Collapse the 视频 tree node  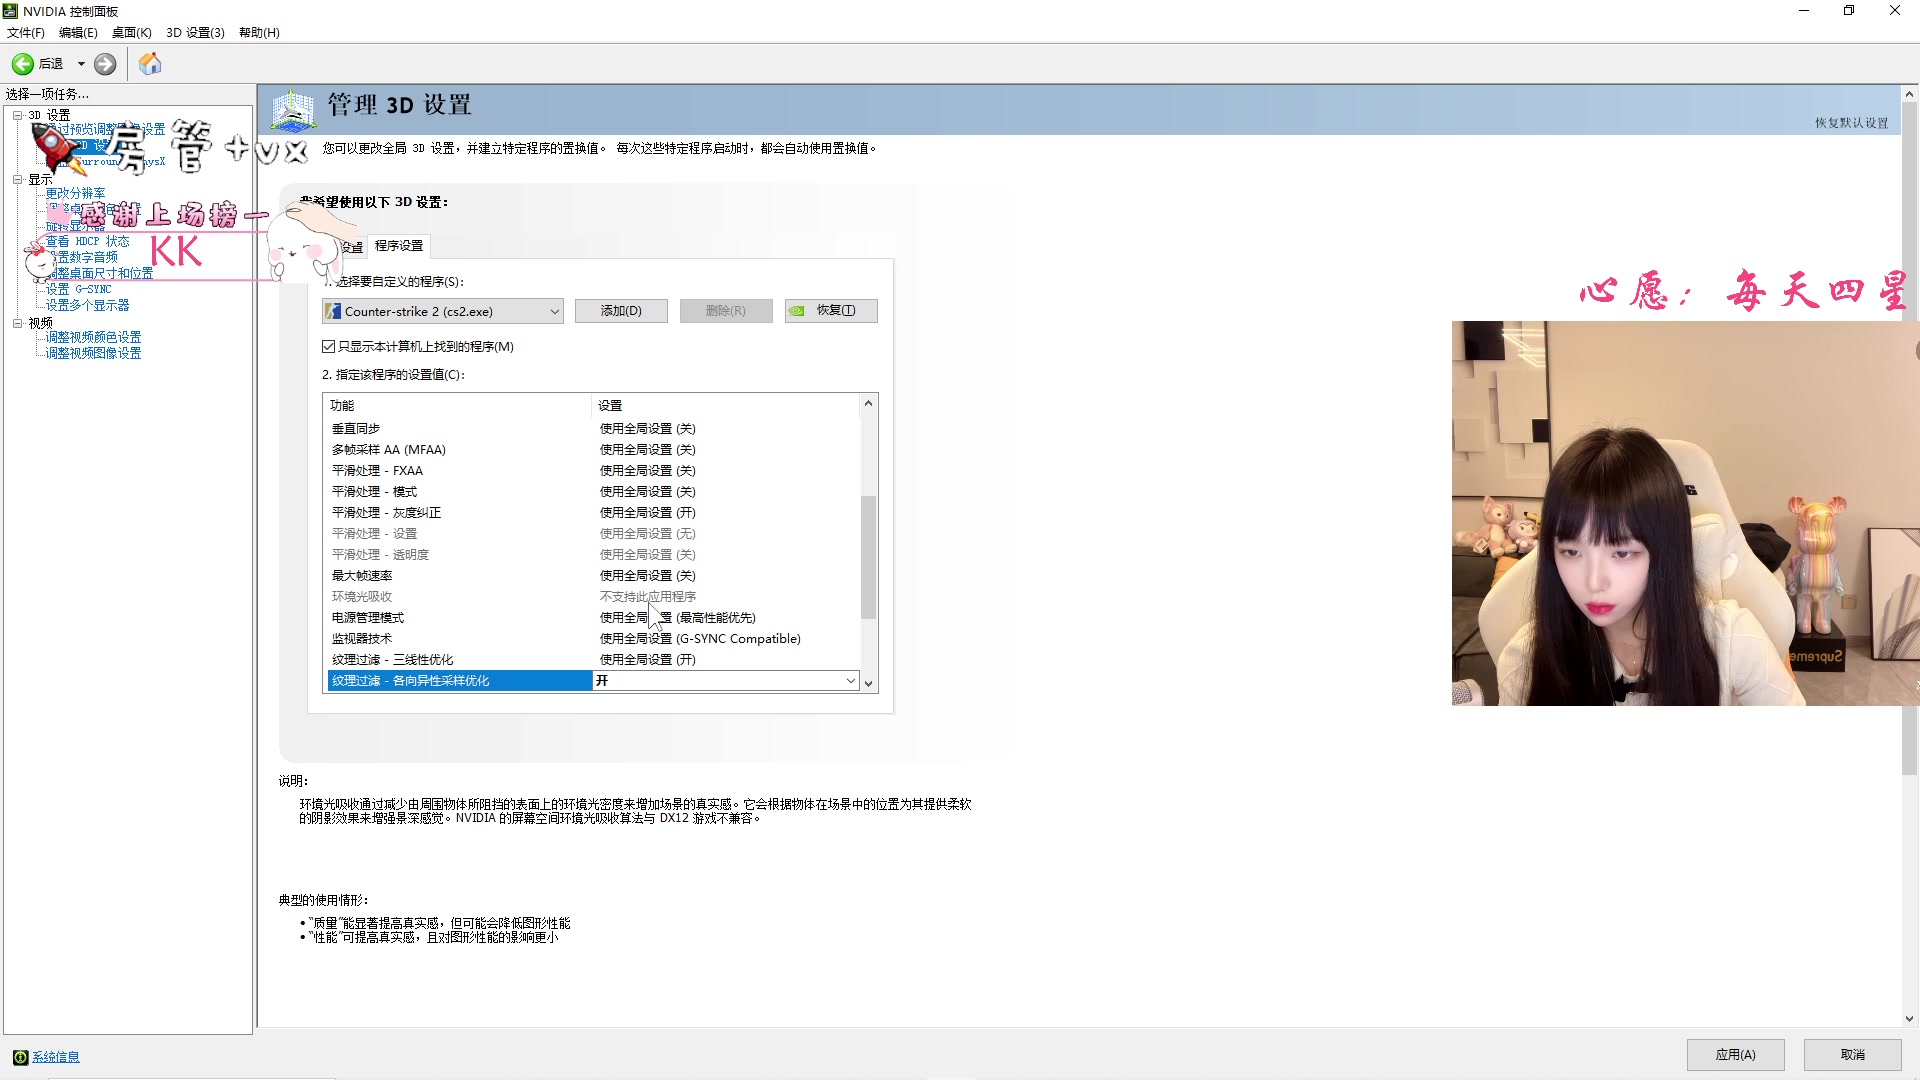point(17,323)
